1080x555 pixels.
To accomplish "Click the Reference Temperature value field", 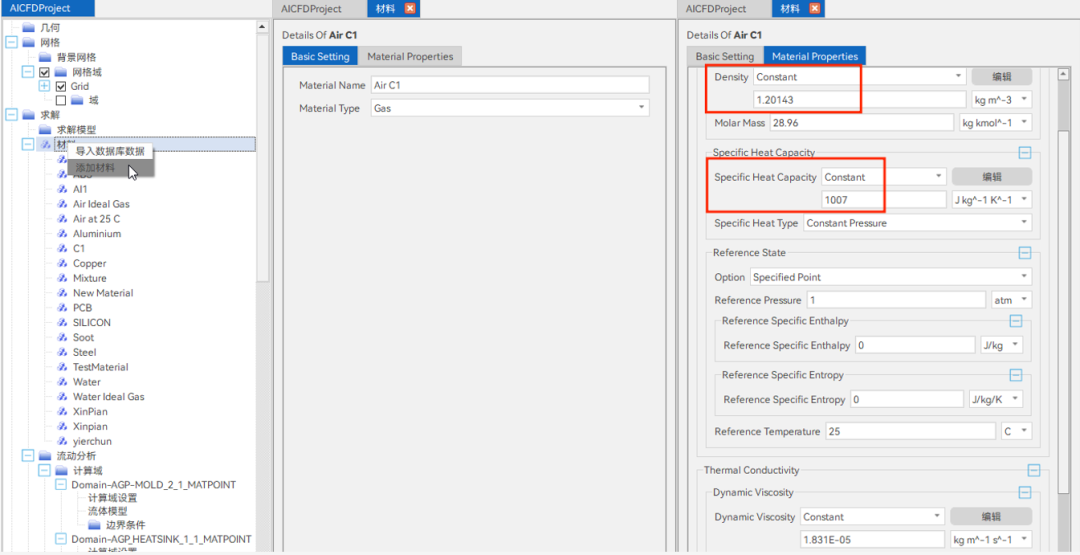I will pos(909,431).
